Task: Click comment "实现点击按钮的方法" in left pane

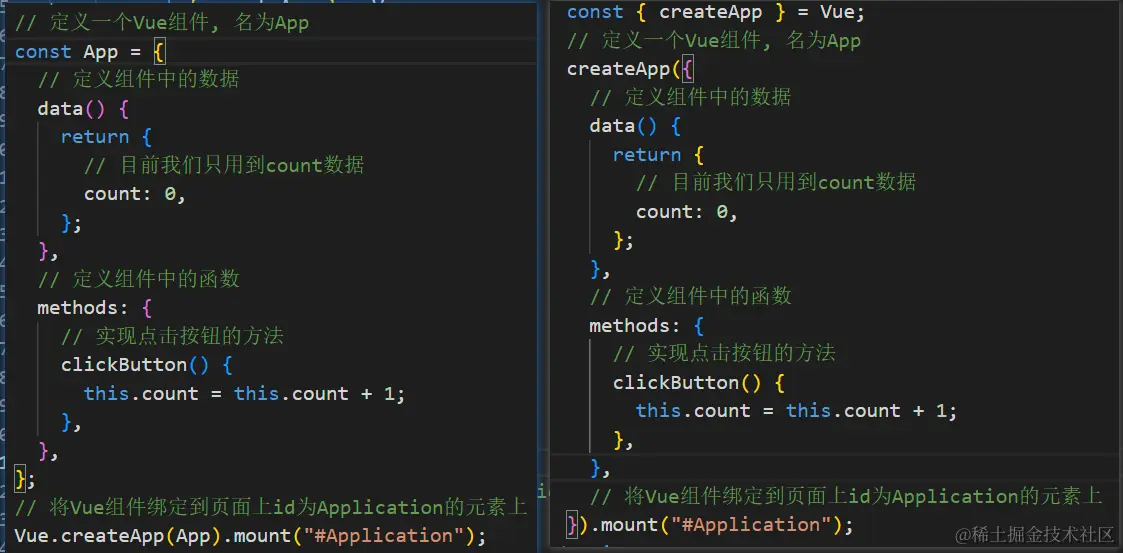Action: click(x=173, y=336)
